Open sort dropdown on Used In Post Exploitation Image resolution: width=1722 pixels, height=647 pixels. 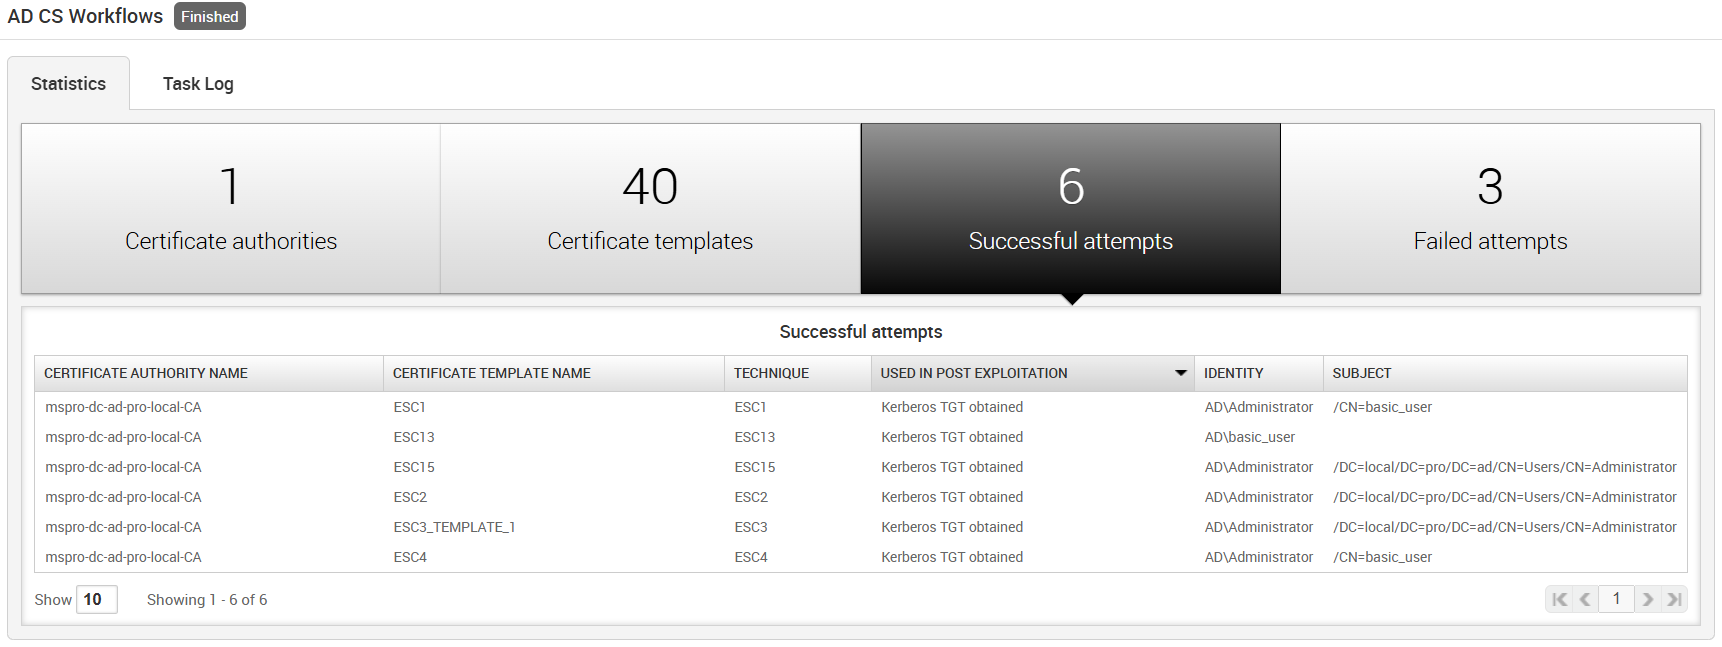(x=1180, y=373)
